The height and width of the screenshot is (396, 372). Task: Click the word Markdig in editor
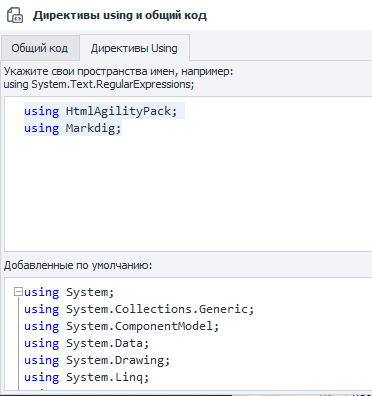point(90,128)
